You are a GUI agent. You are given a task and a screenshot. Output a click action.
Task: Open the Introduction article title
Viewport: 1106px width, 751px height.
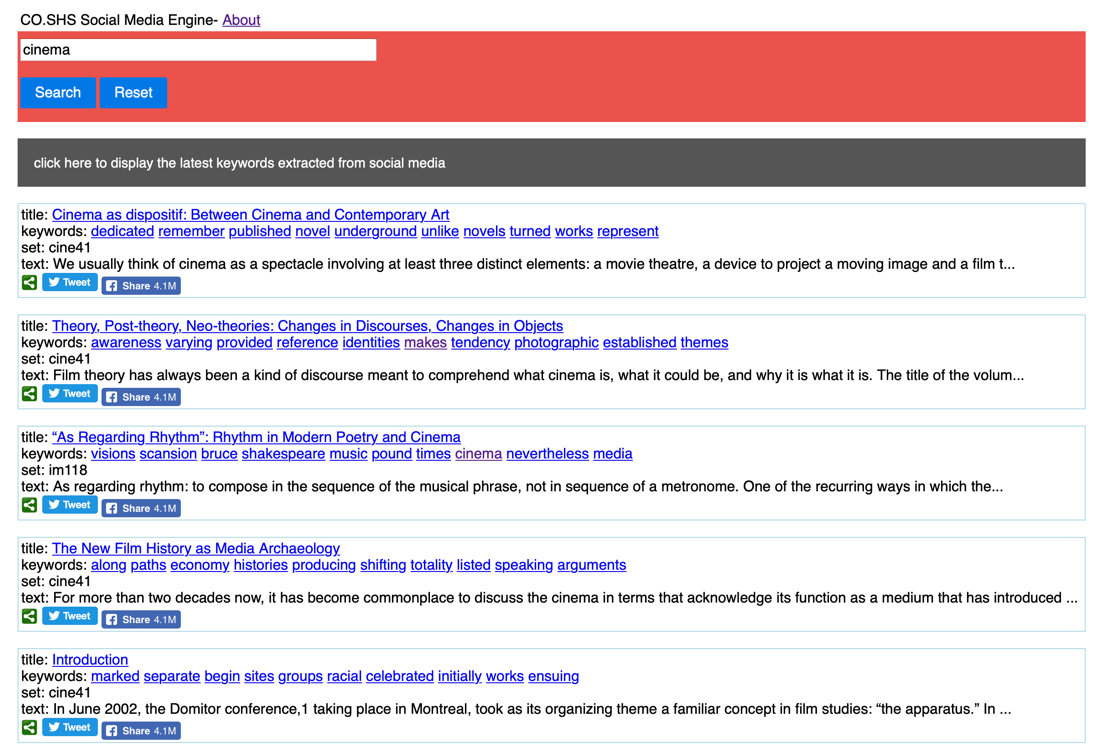(90, 660)
